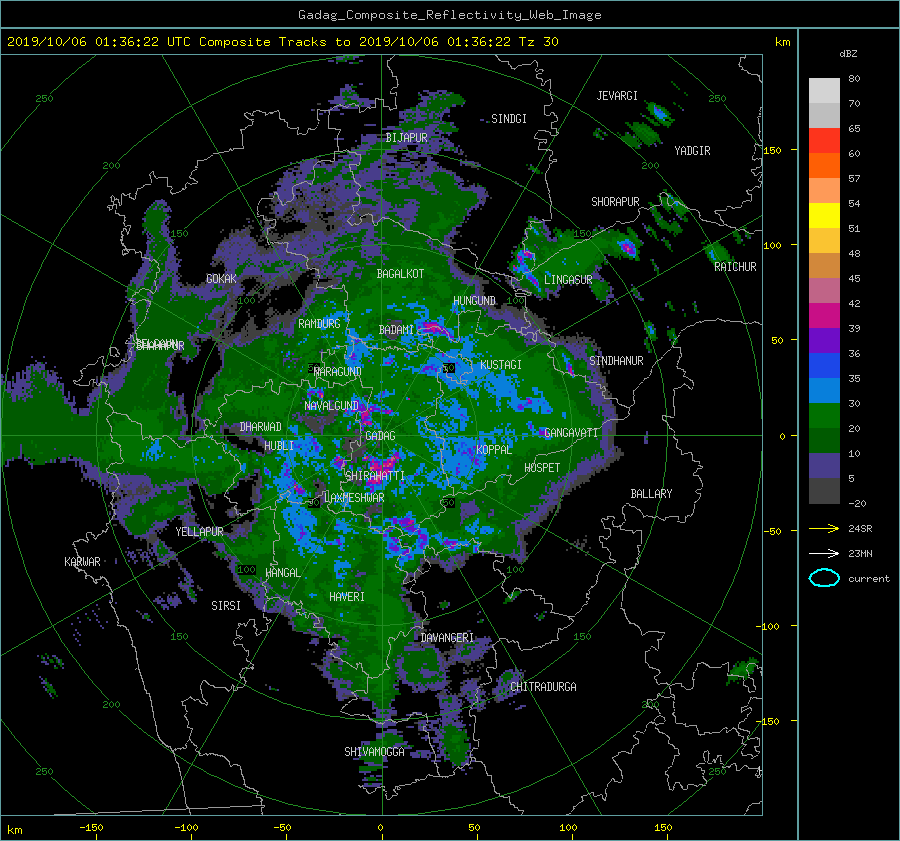This screenshot has height=841, width=900.
Task: Click the RAMDURG city label
Action: (x=319, y=324)
